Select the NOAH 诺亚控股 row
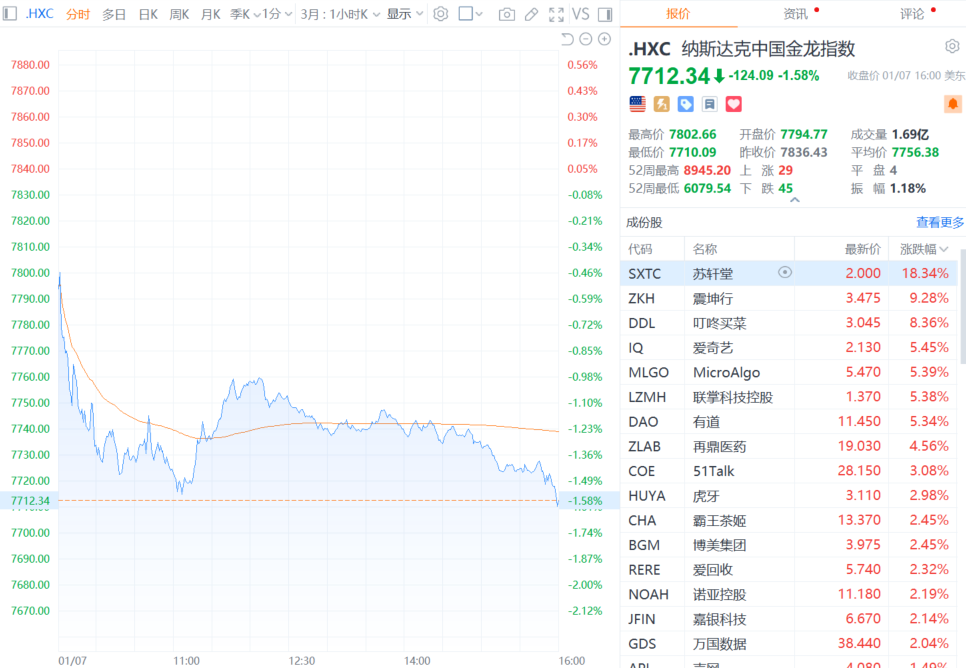The height and width of the screenshot is (668, 966). (x=789, y=594)
